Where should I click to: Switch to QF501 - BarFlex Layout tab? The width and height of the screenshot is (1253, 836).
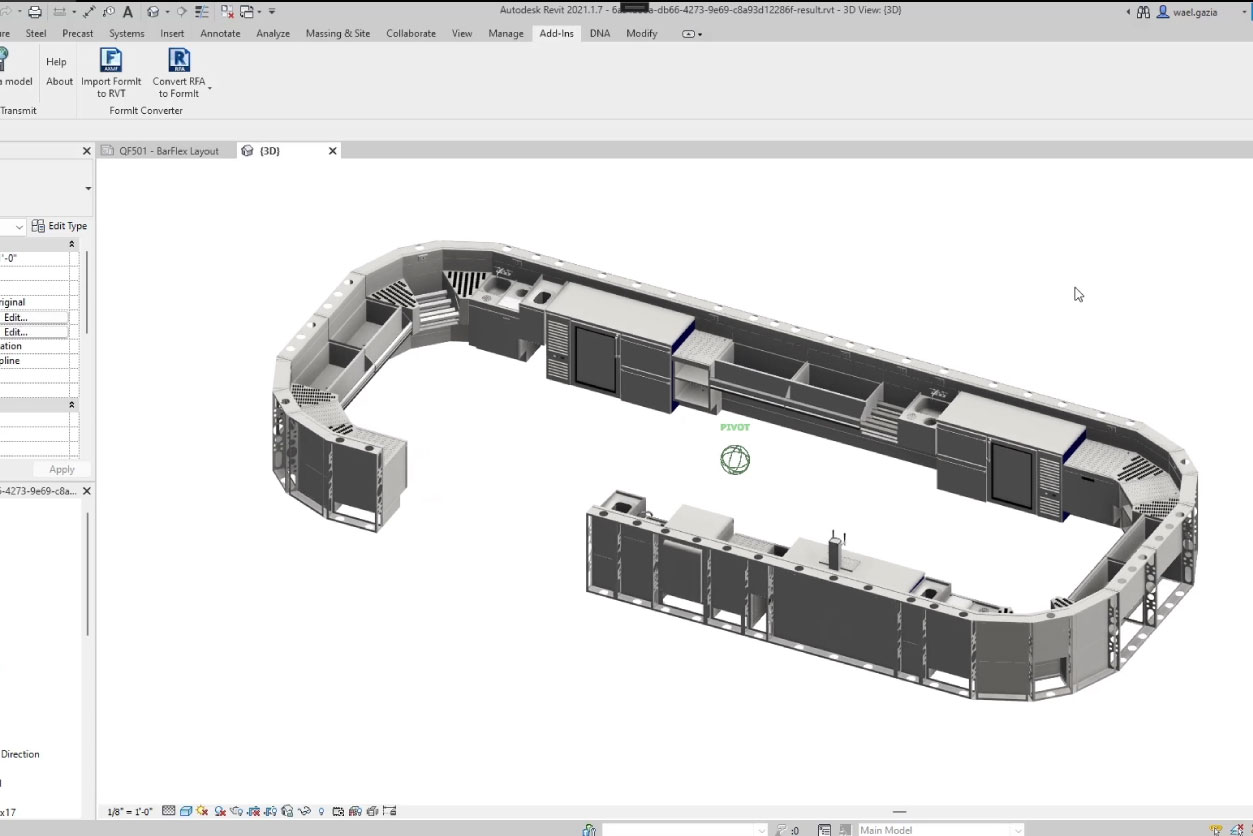pyautogui.click(x=168, y=151)
